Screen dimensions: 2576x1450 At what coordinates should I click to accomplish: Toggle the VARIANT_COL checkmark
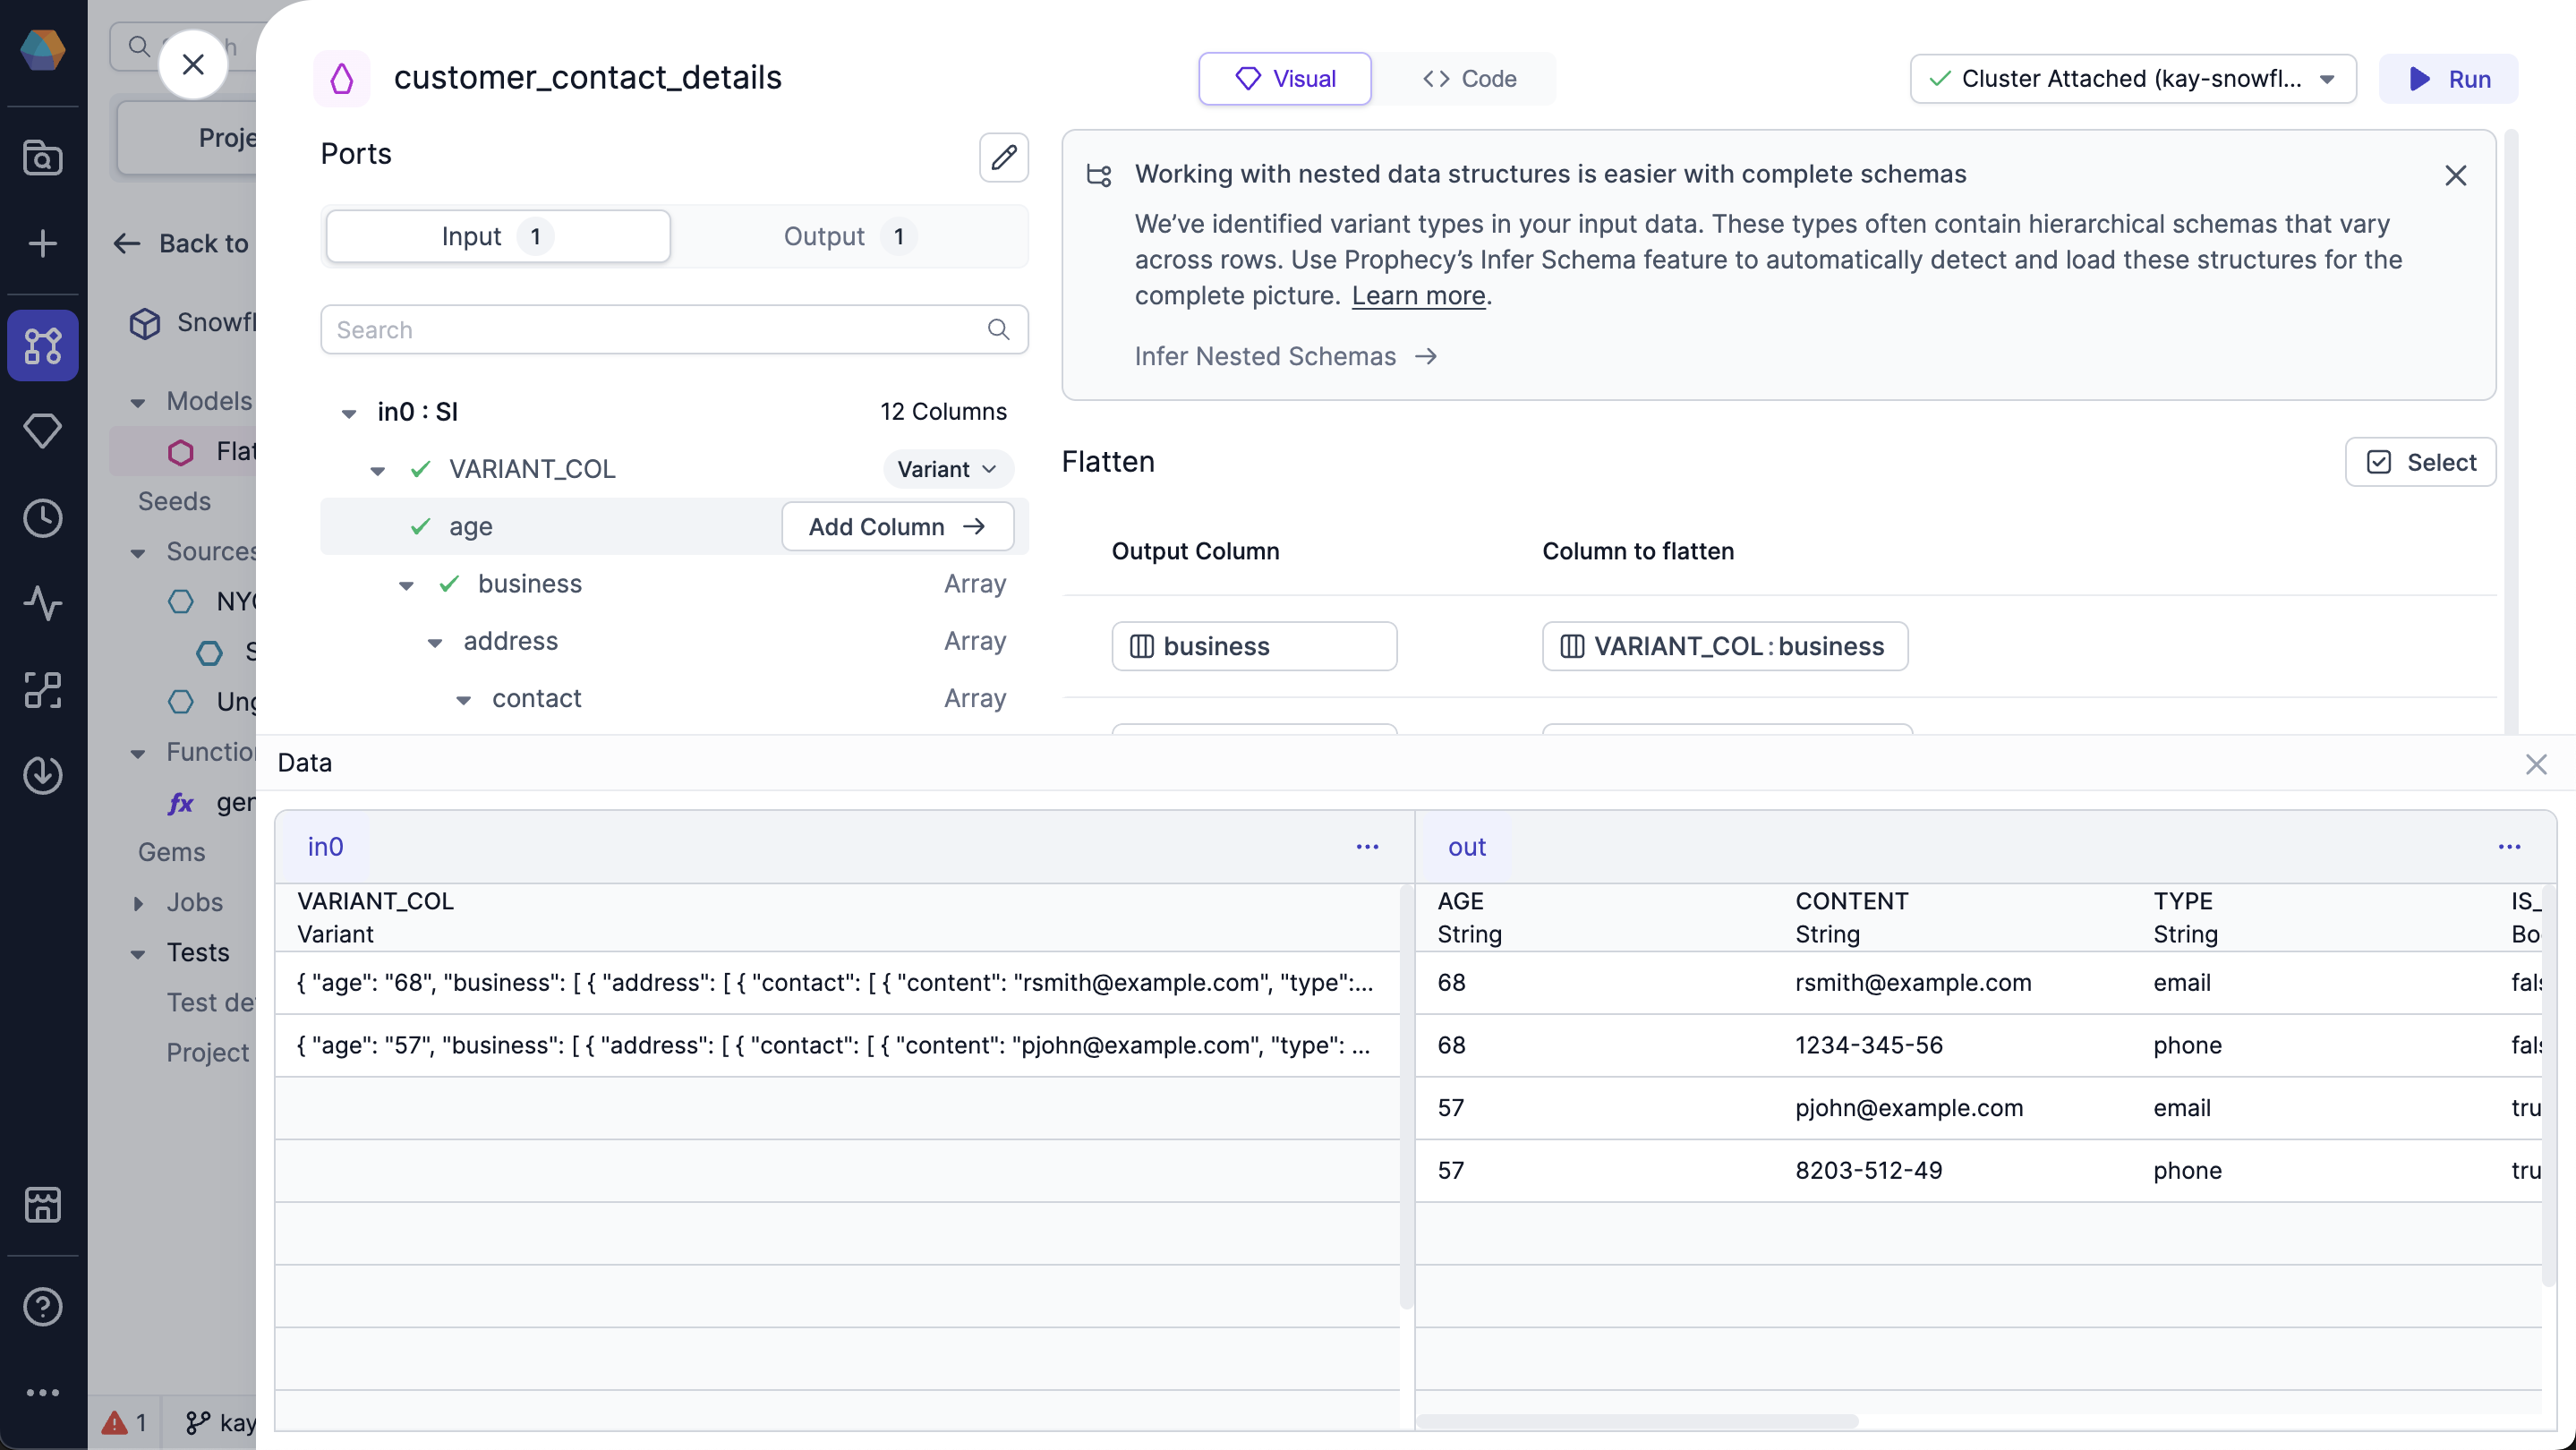[421, 468]
